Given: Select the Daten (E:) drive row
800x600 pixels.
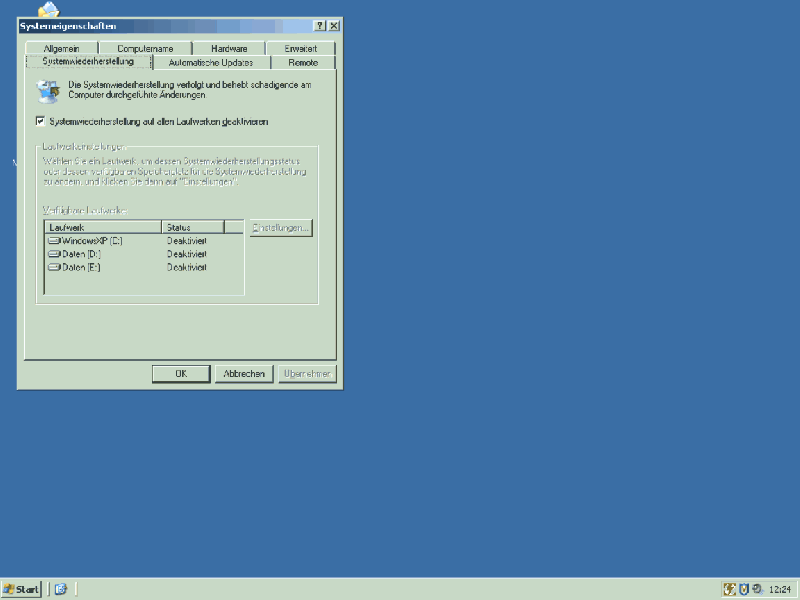Looking at the screenshot, I should click(144, 267).
